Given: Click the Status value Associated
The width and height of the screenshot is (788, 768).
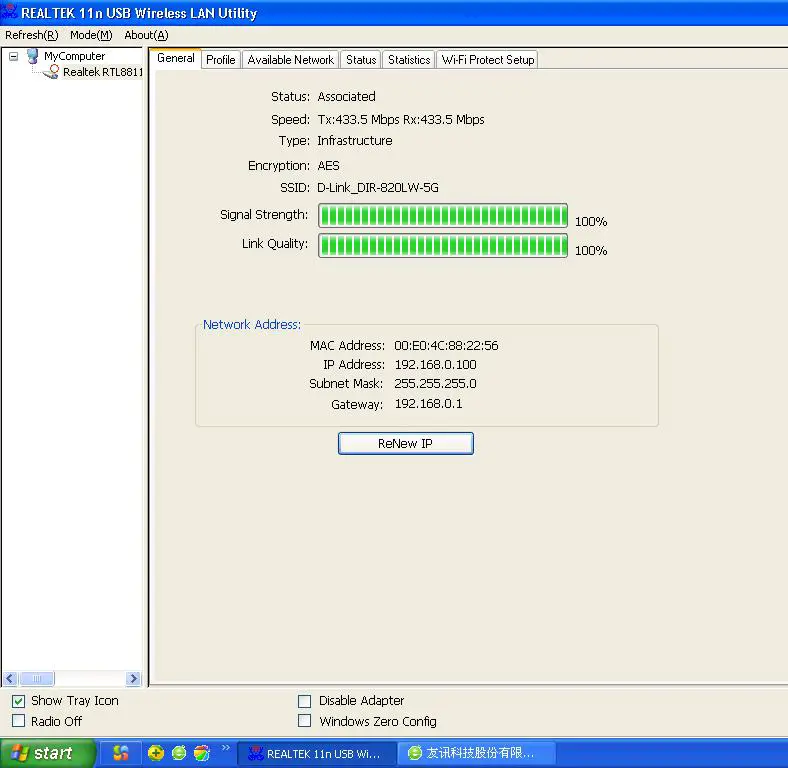Looking at the screenshot, I should 346,97.
